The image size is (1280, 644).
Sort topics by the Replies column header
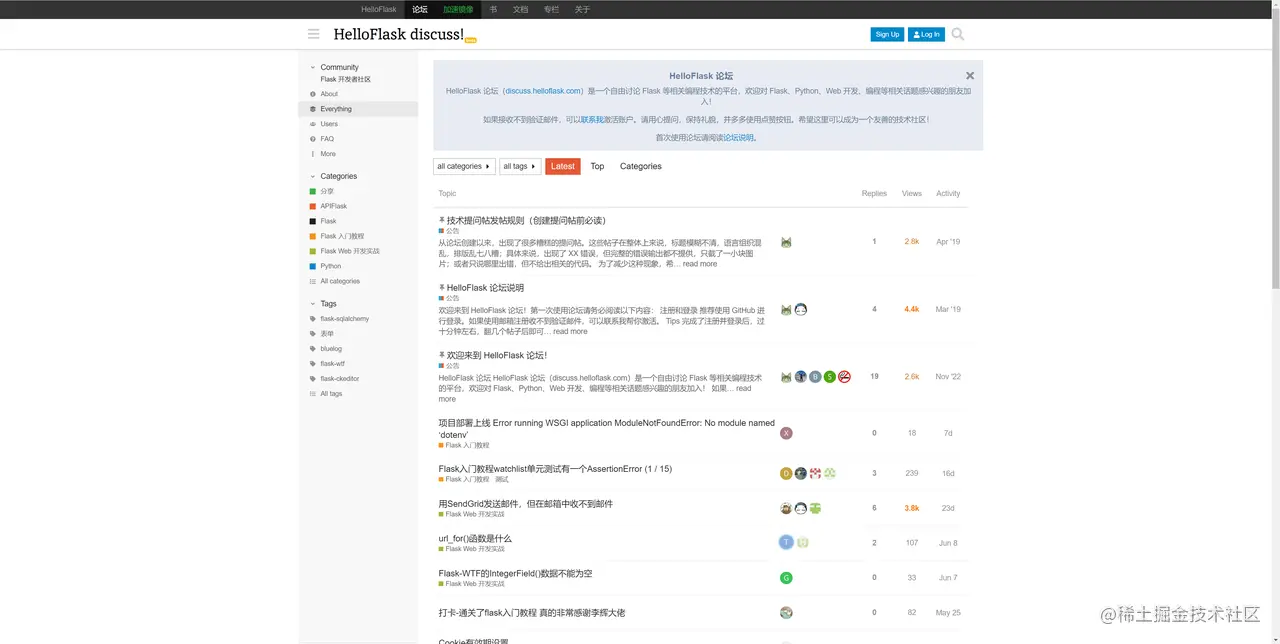[x=874, y=194]
